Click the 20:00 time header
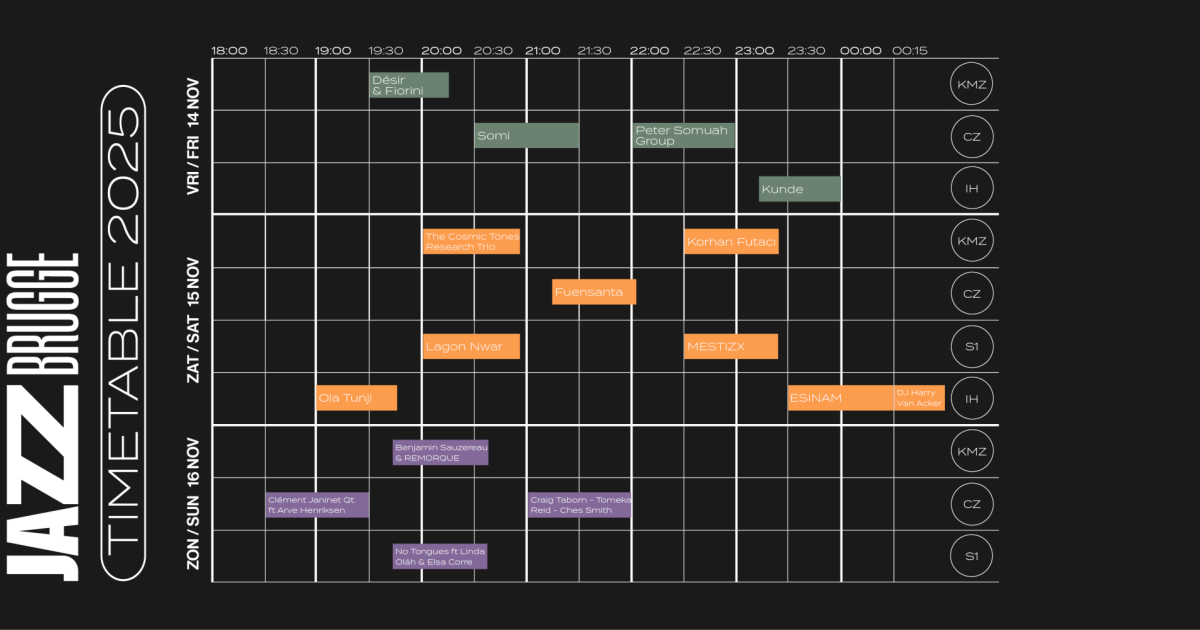The image size is (1200, 630). coord(441,50)
